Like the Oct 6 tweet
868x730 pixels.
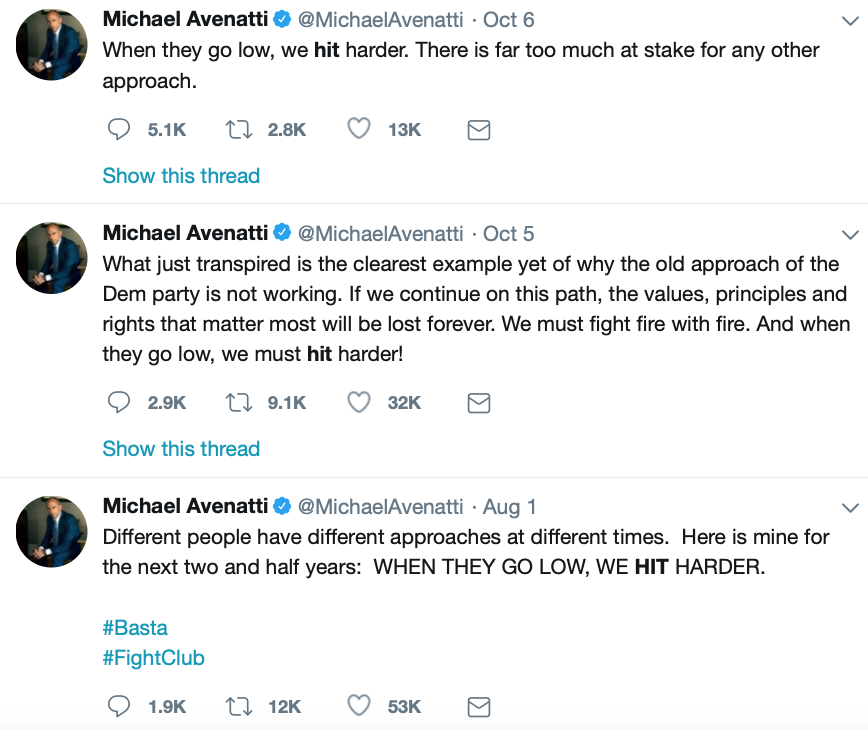pos(359,129)
